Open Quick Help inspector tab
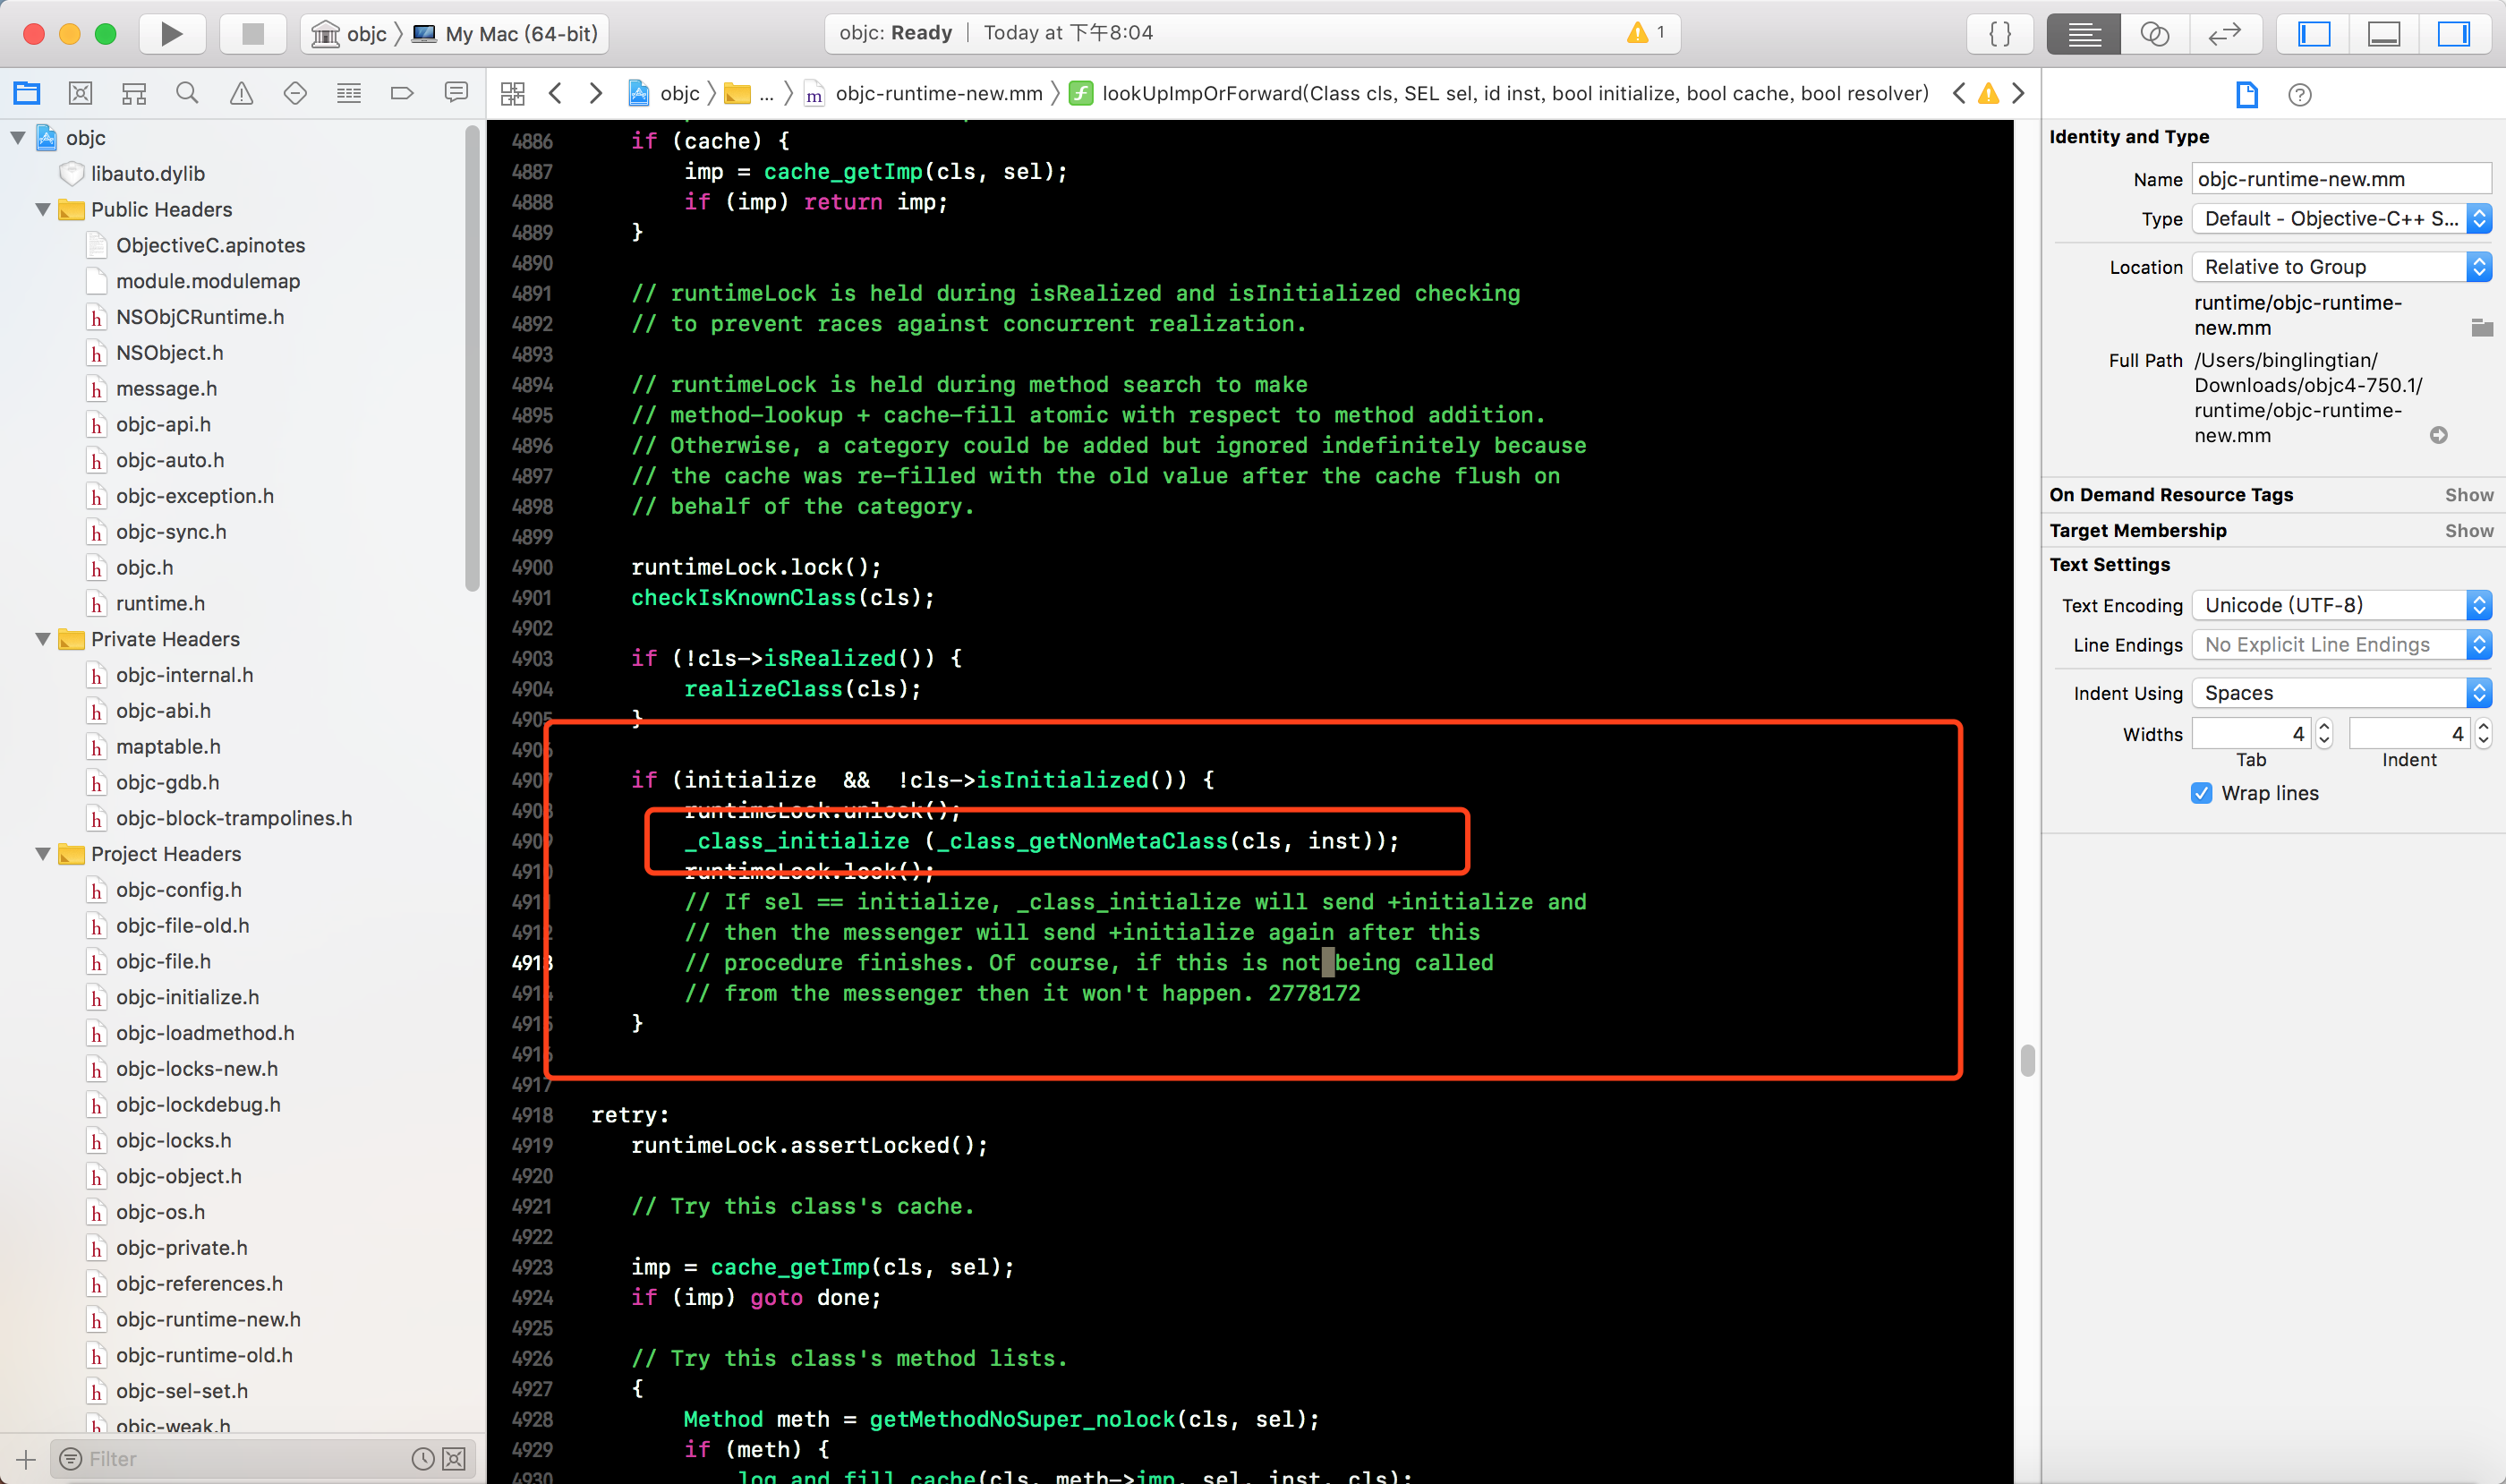Viewport: 2506px width, 1484px height. coord(2299,94)
